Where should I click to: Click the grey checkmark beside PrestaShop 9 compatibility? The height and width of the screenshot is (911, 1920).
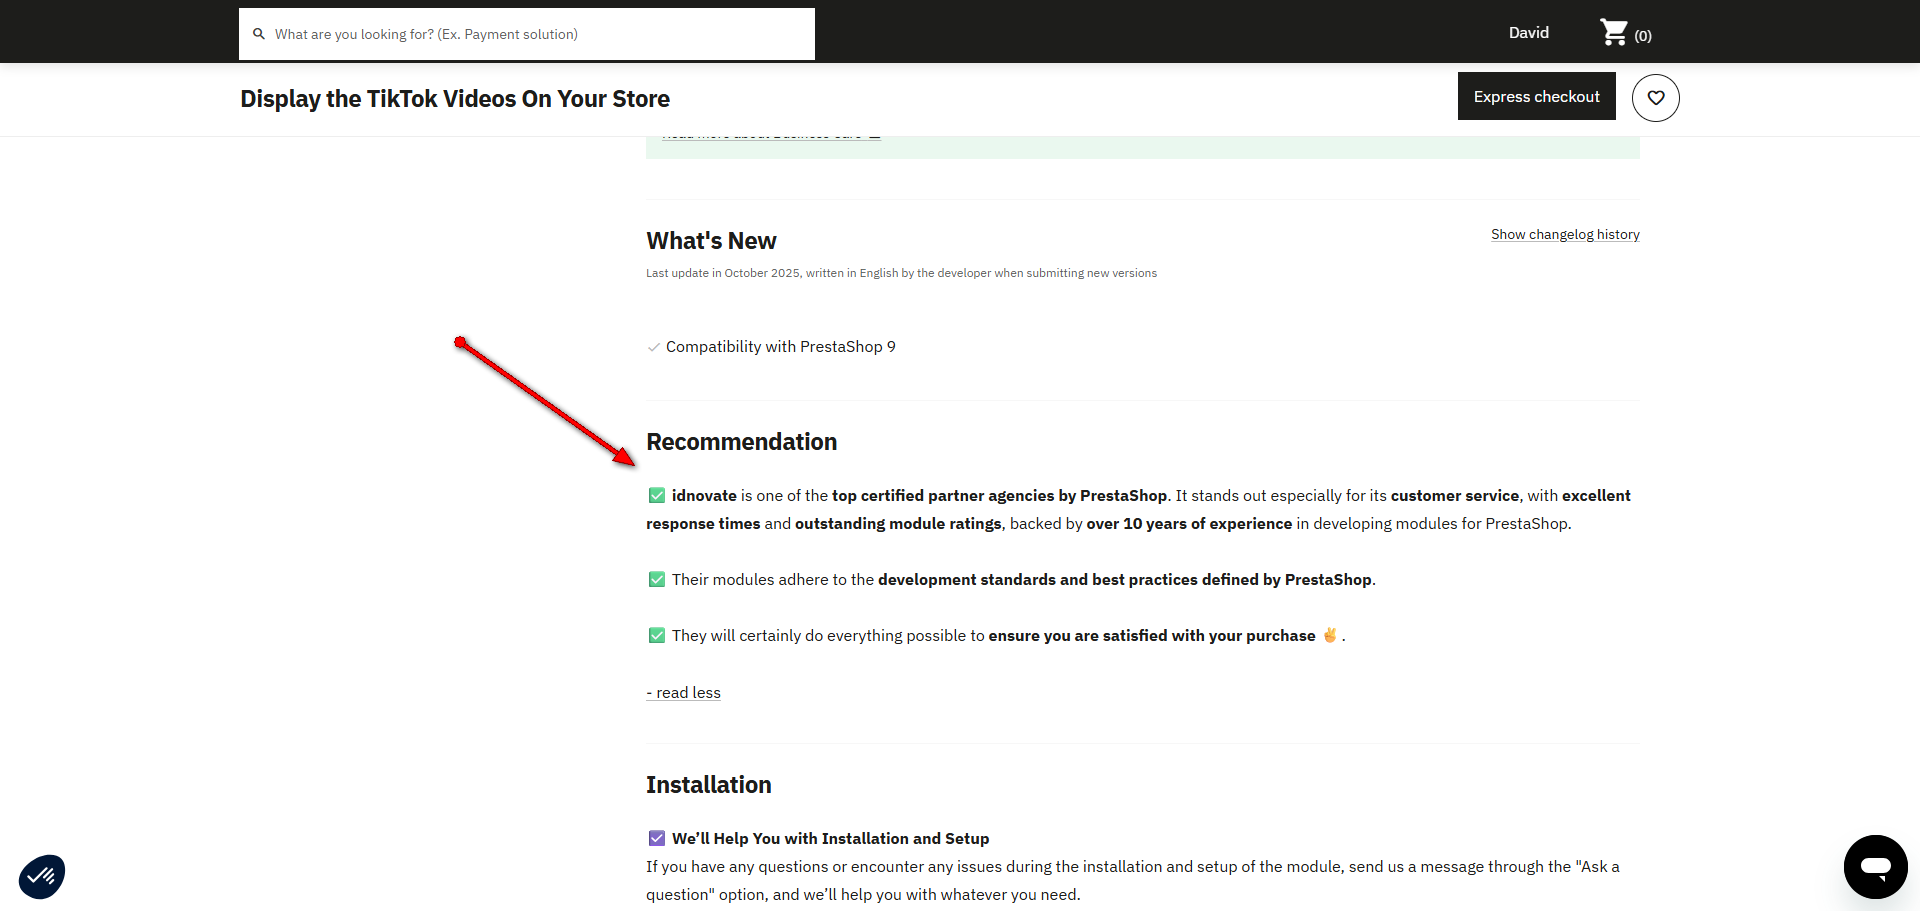[654, 347]
